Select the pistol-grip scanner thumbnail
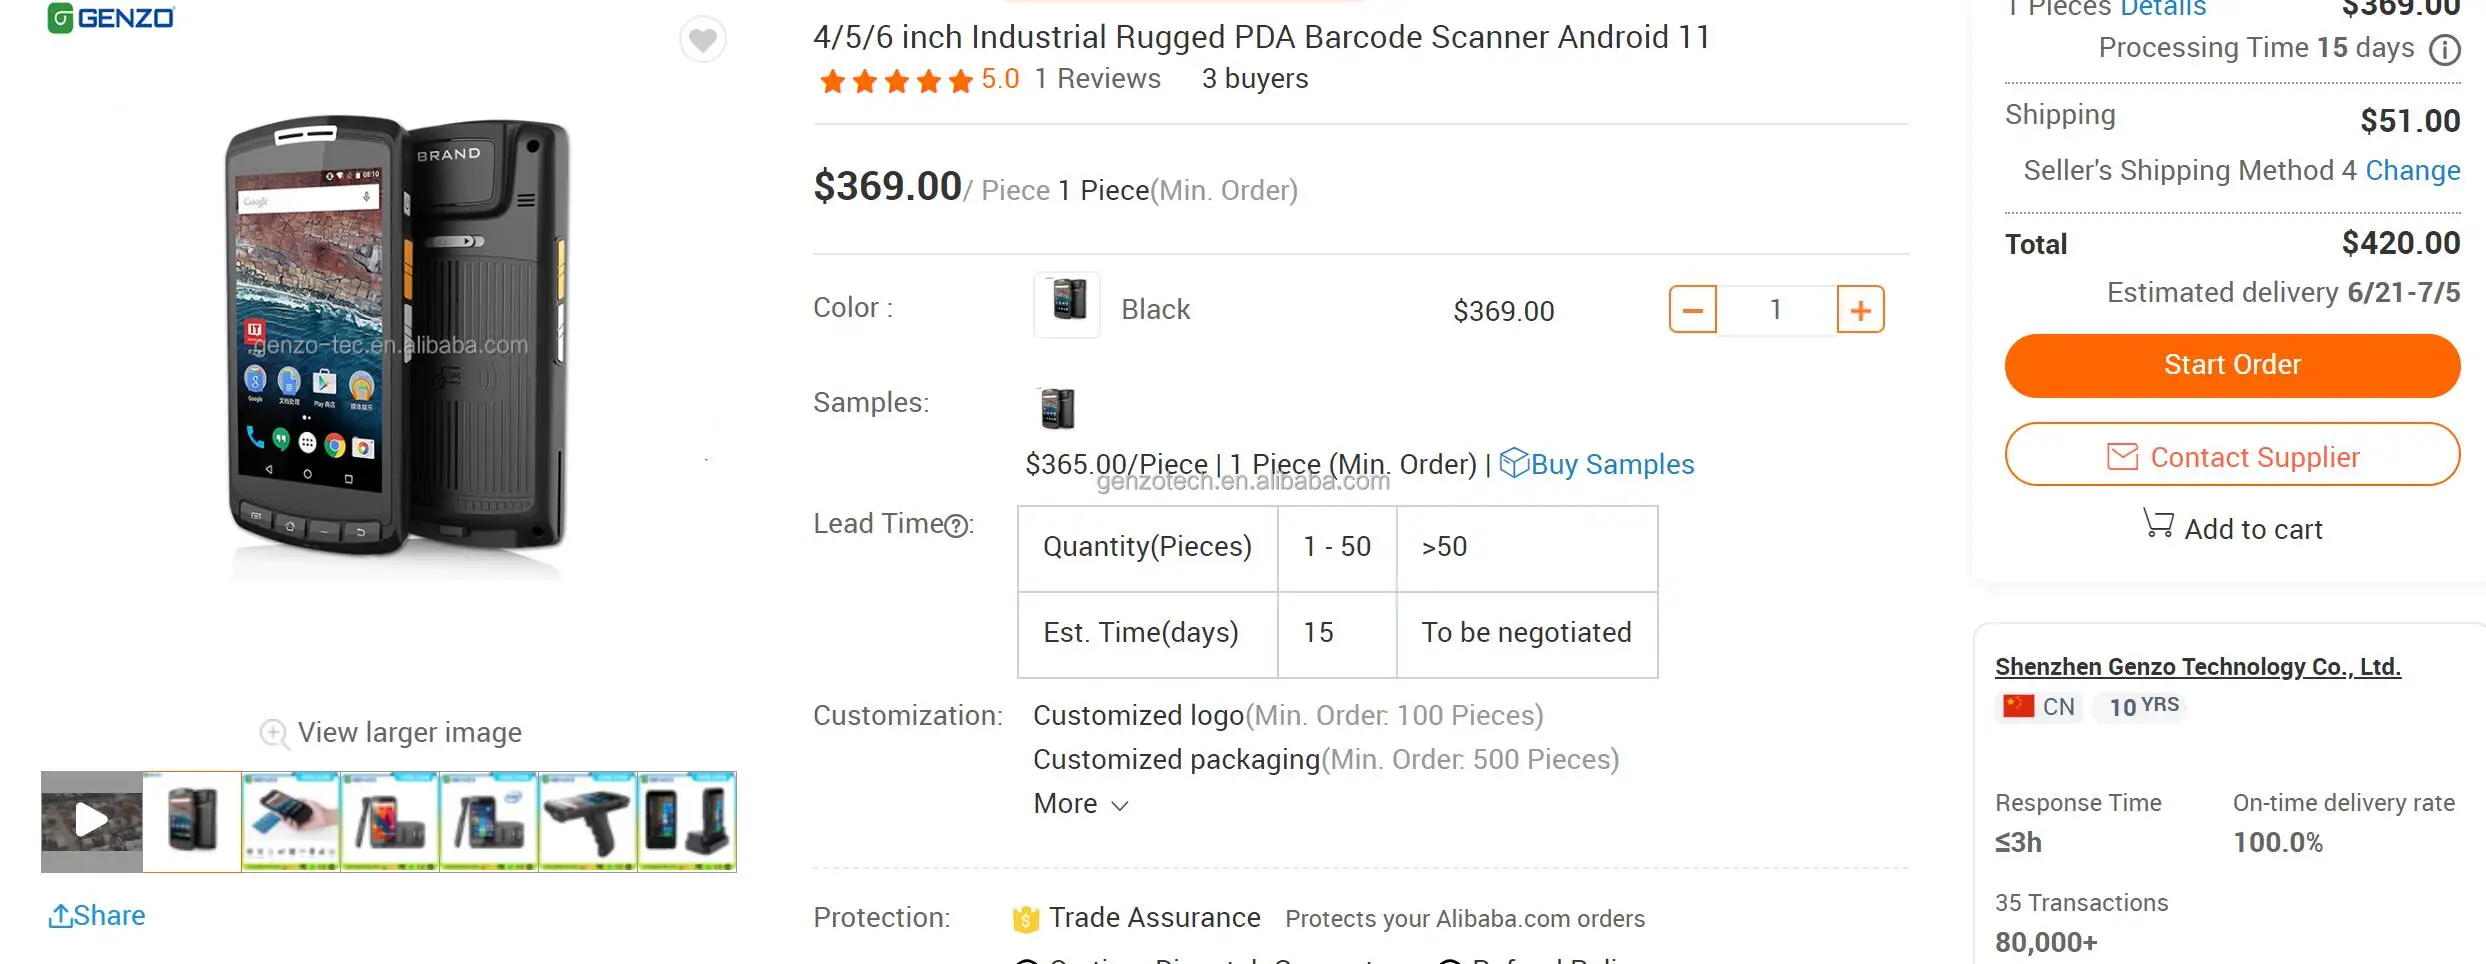This screenshot has width=2486, height=964. pyautogui.click(x=586, y=820)
